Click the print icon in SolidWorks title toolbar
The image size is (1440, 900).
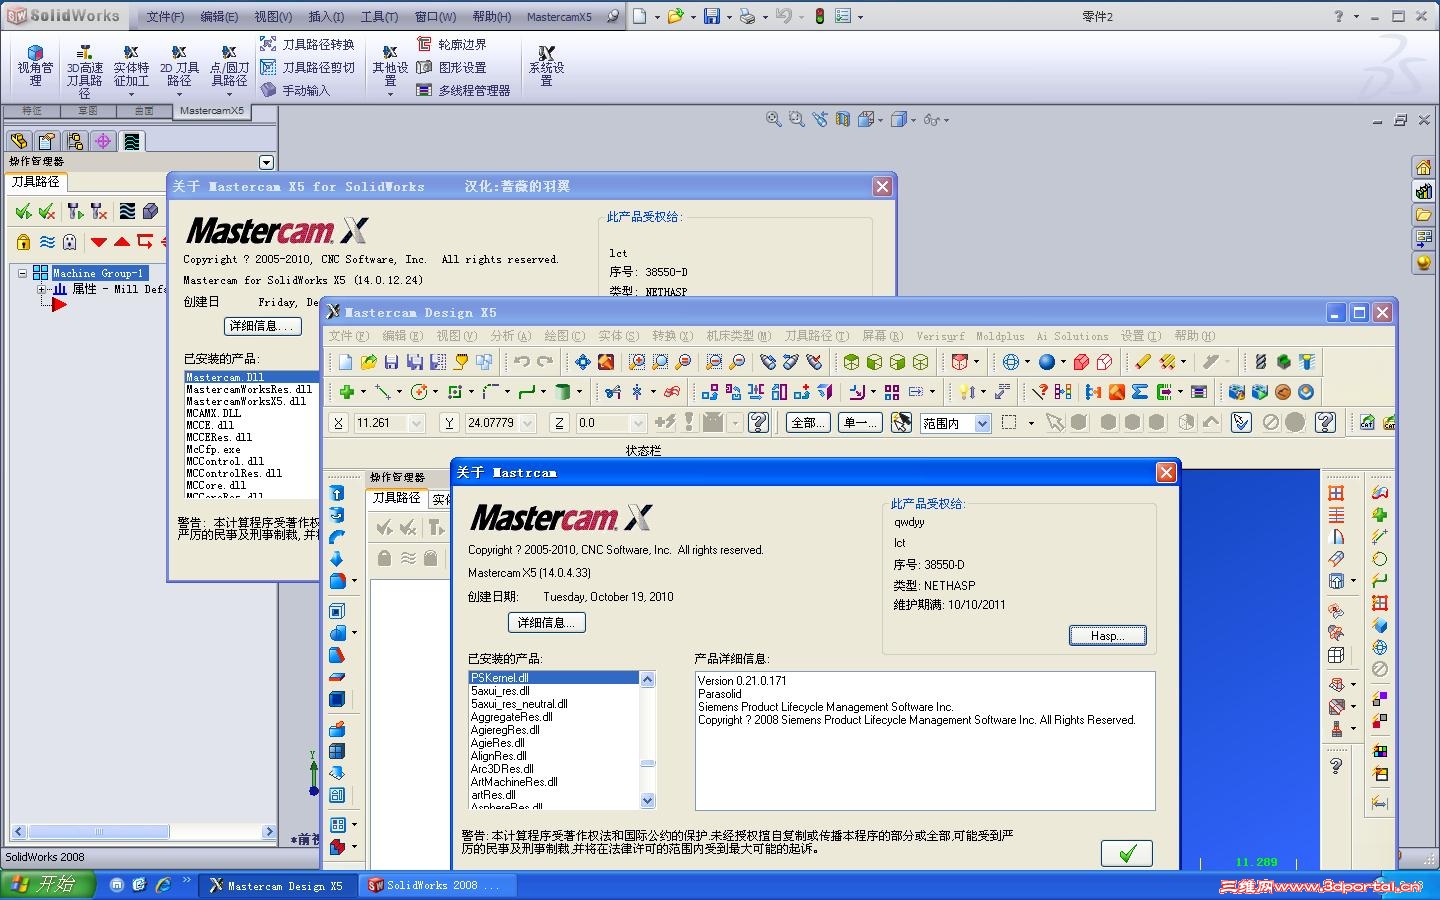pyautogui.click(x=747, y=16)
